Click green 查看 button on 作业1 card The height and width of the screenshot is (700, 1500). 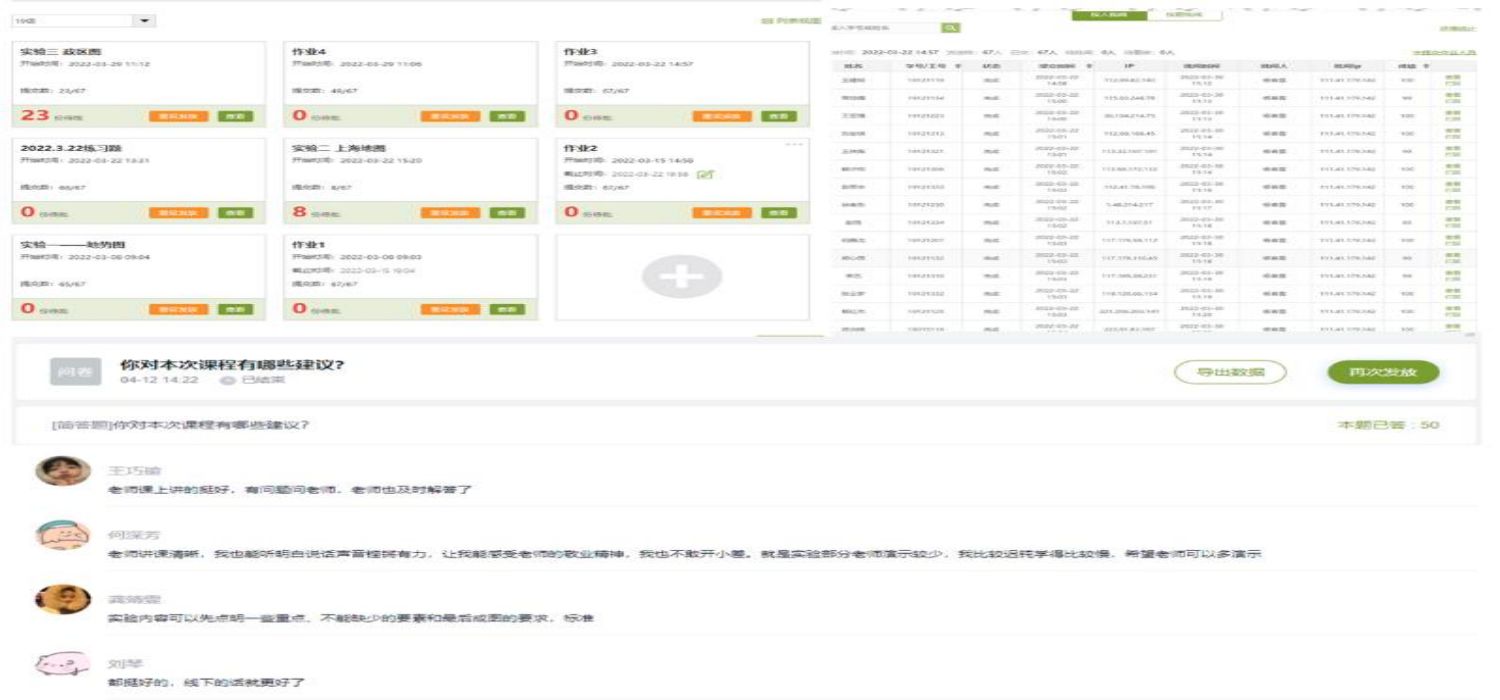click(x=507, y=310)
